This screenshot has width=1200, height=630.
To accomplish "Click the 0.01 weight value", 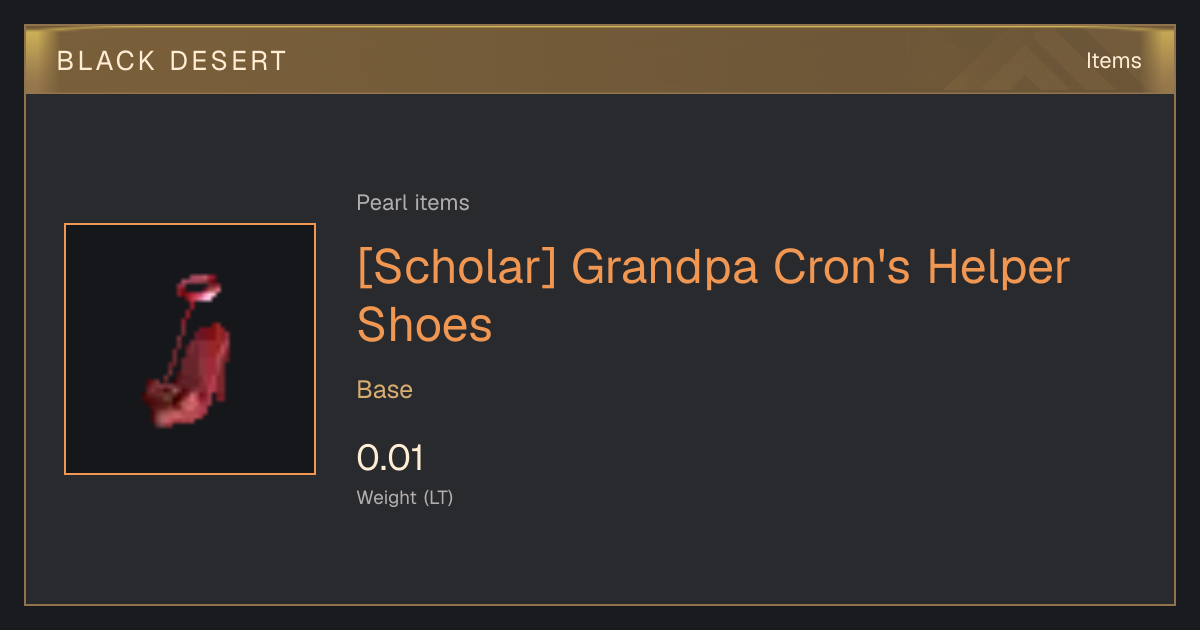I will pos(390,458).
